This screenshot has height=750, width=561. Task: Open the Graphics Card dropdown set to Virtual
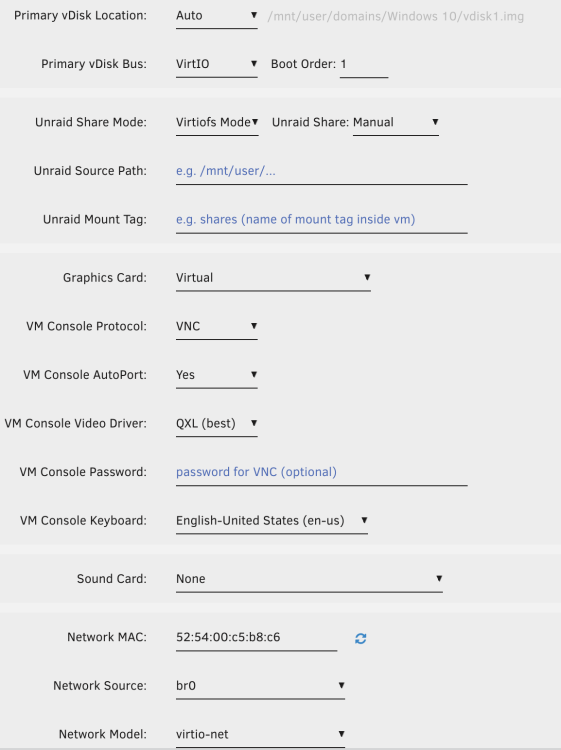(x=273, y=278)
